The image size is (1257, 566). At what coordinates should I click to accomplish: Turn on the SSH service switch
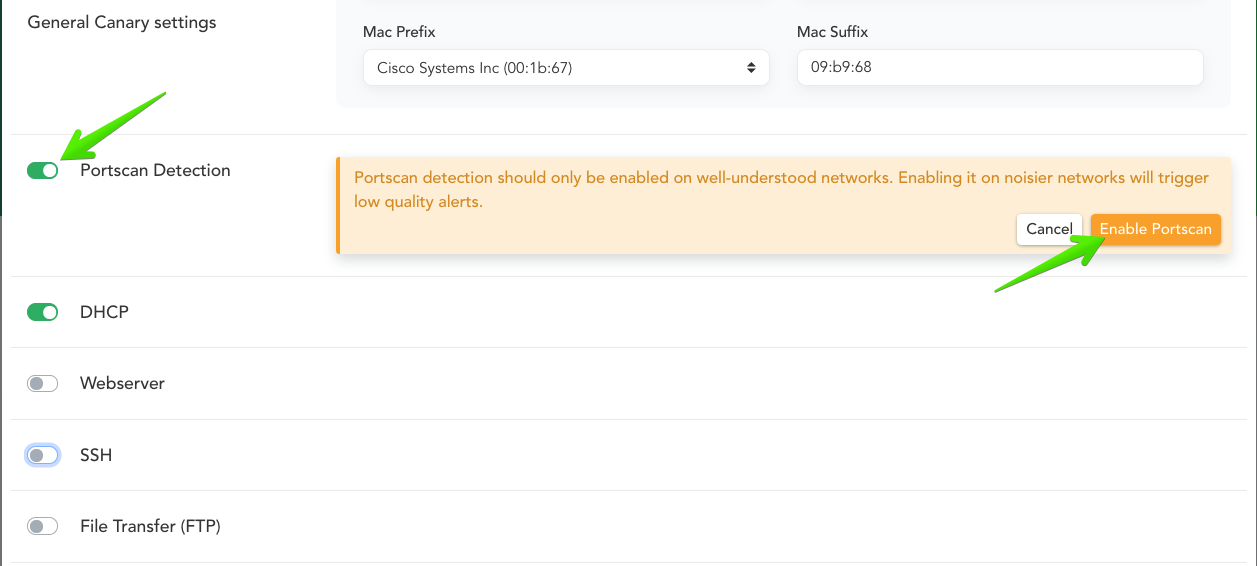pyautogui.click(x=43, y=456)
